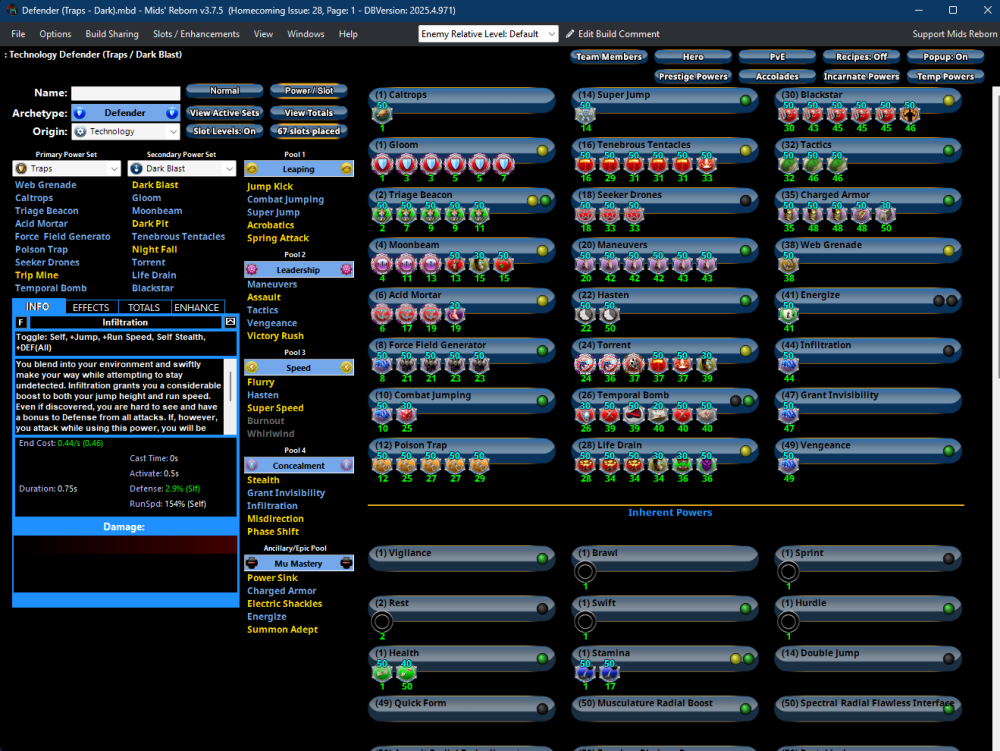Expand the Pool 3 Speed dropdown
The image size is (1000, 751).
[x=298, y=367]
